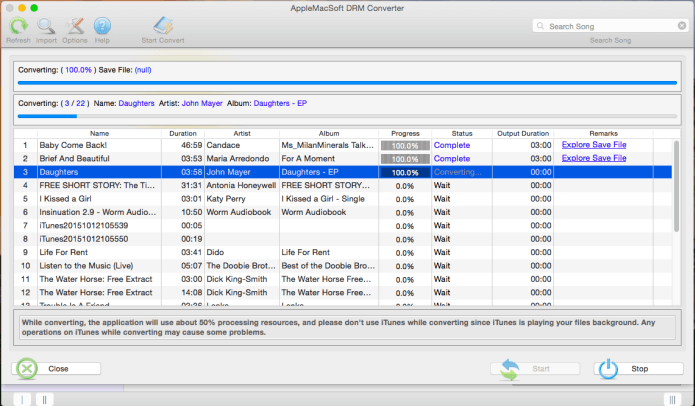Select the file 'iTunes20151012105539'

[x=84, y=226]
